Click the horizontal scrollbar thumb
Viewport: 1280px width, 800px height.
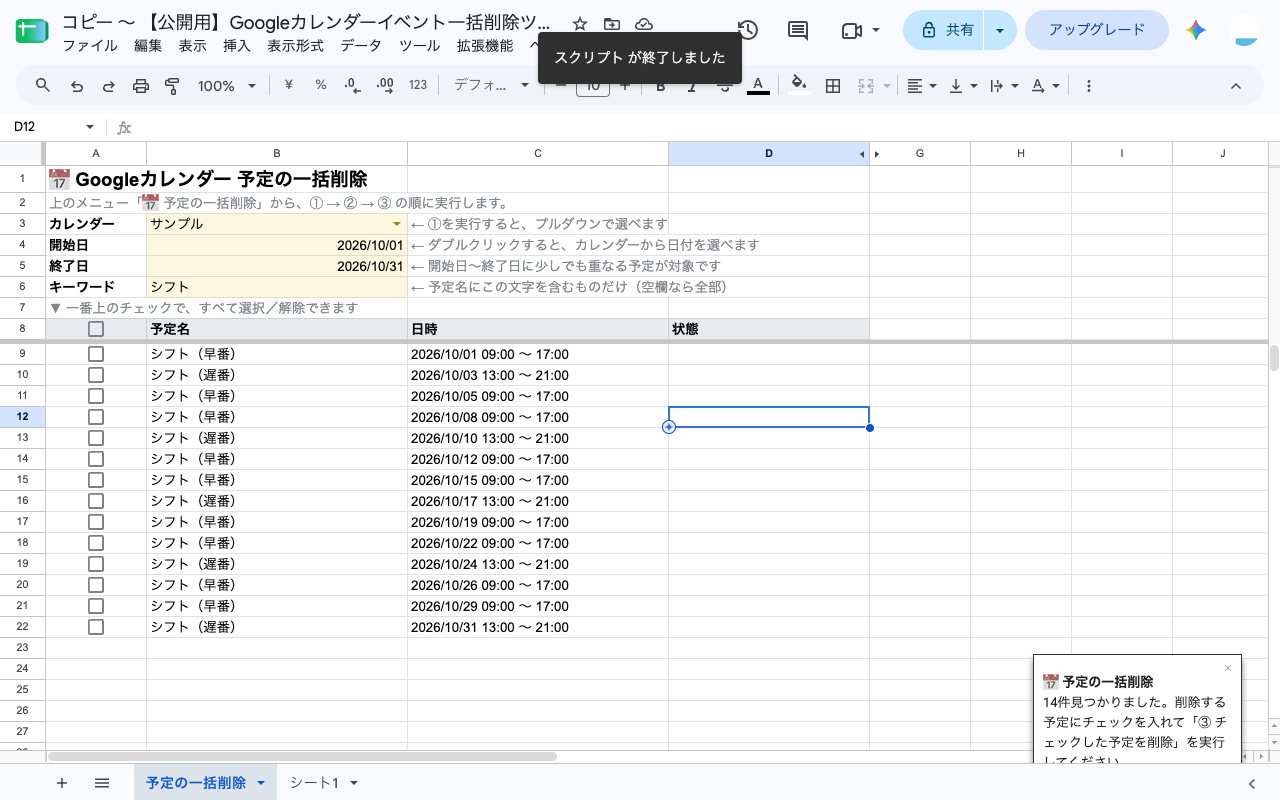point(302,757)
